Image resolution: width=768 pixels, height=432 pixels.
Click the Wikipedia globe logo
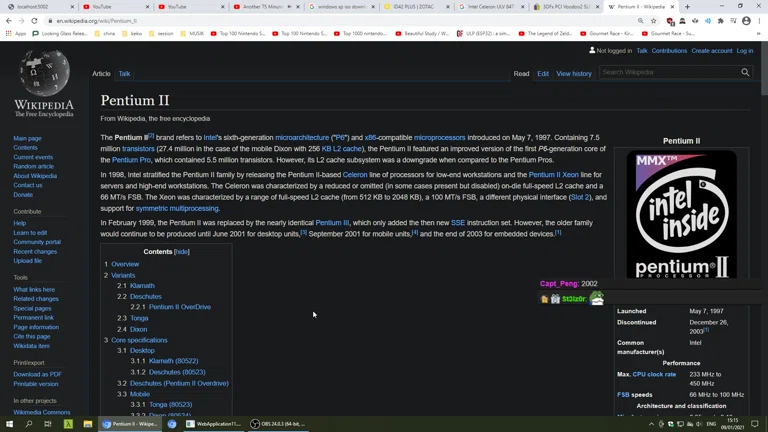[44, 73]
